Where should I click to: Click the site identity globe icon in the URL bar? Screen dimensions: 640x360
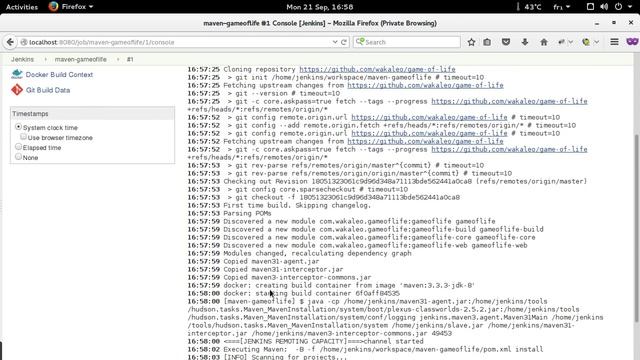(24, 42)
